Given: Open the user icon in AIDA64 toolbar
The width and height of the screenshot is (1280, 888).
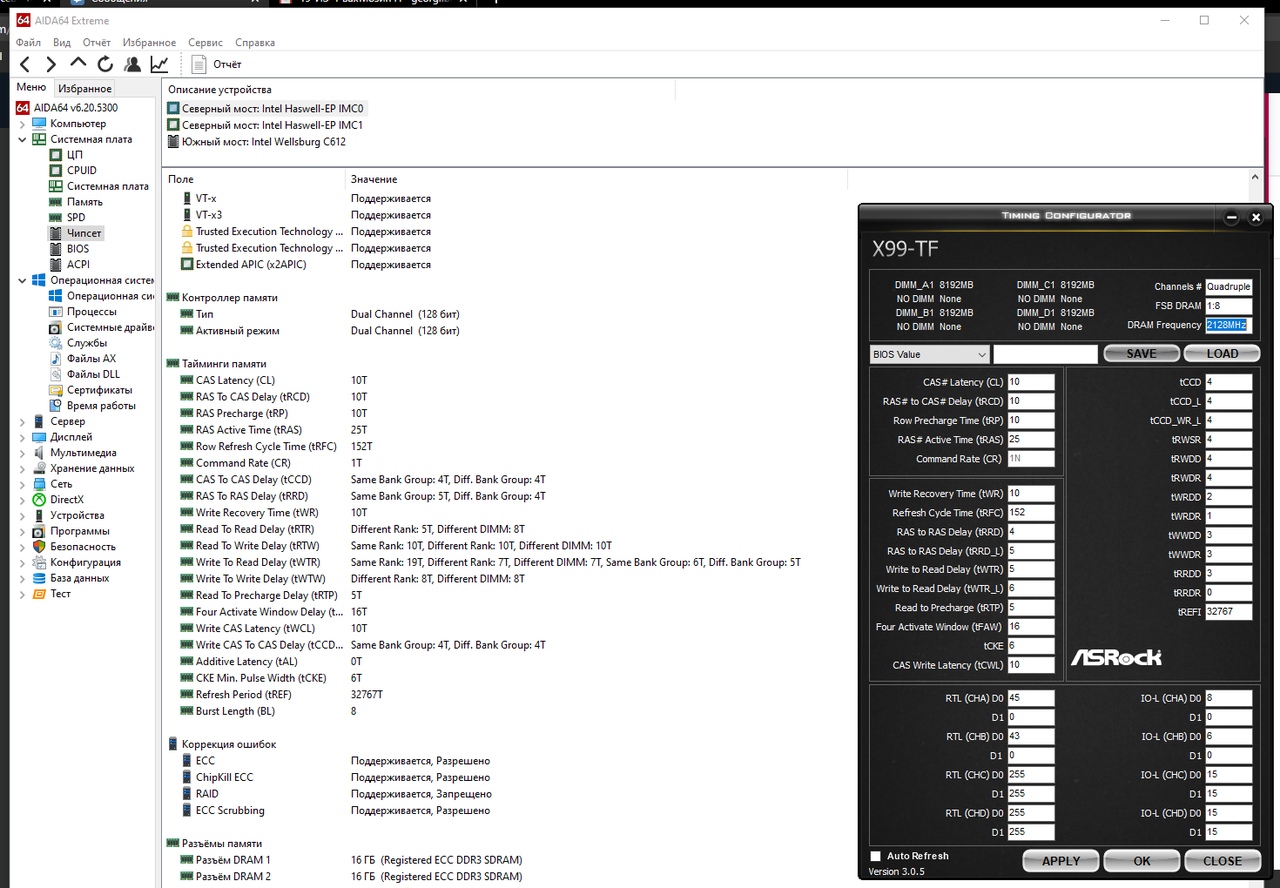Looking at the screenshot, I should [x=132, y=64].
